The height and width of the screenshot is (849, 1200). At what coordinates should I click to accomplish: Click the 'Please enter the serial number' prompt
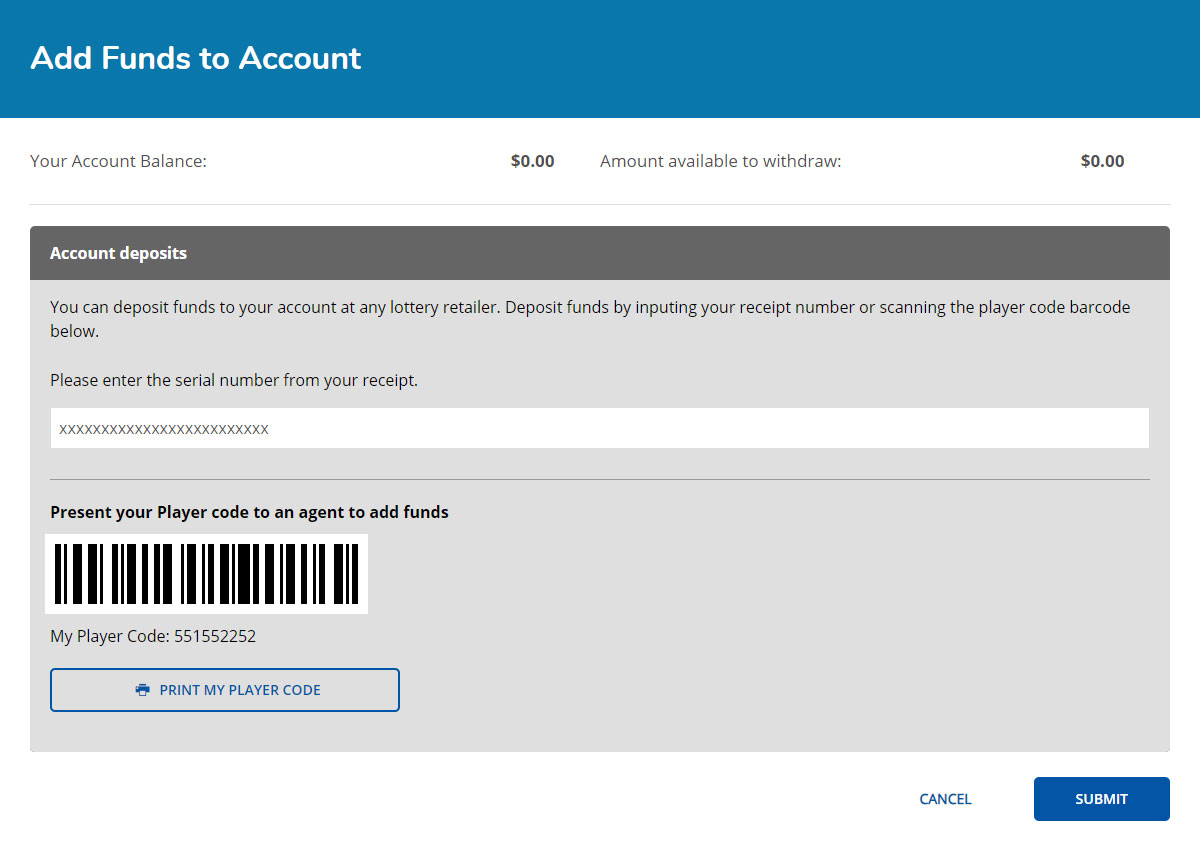234,380
